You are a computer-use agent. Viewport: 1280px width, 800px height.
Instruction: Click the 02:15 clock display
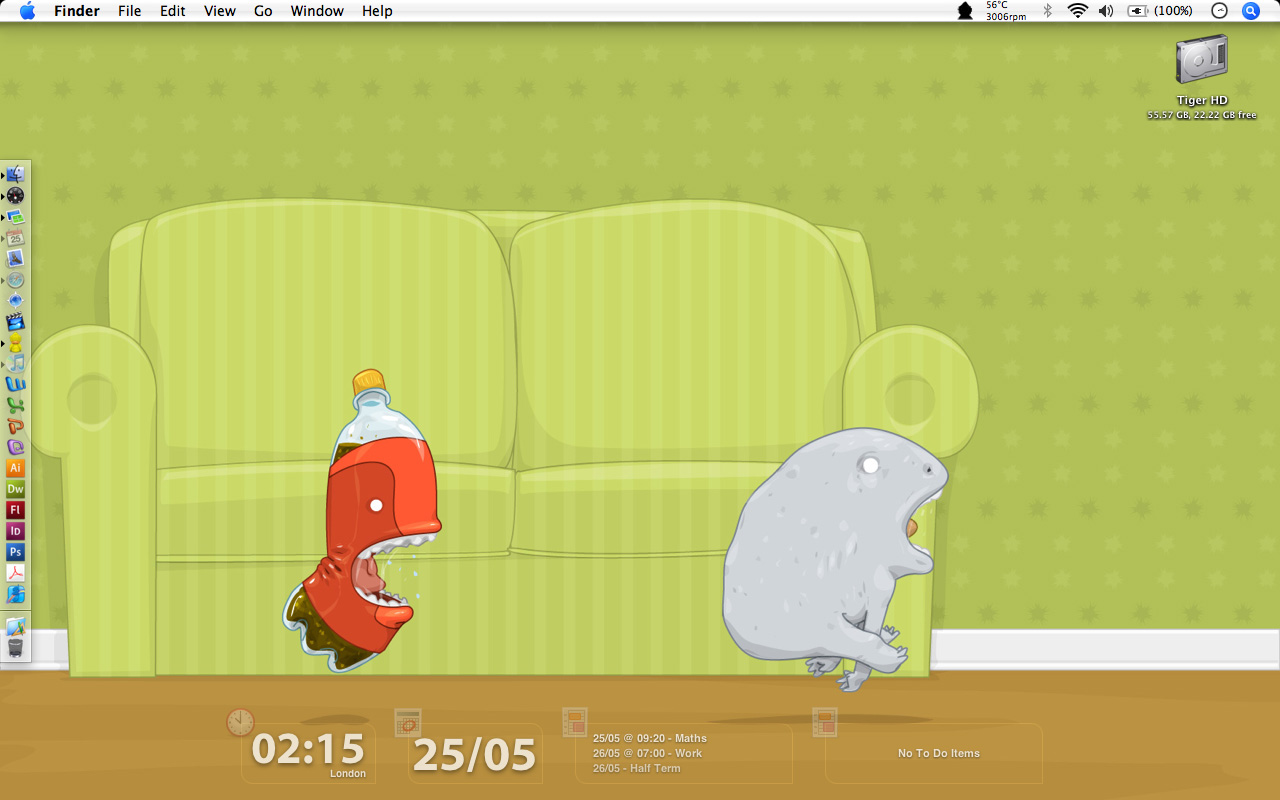tap(308, 749)
